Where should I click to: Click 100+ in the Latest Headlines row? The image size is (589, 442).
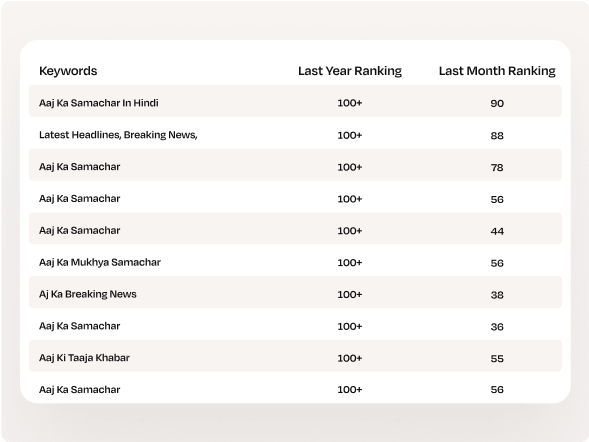tap(350, 135)
